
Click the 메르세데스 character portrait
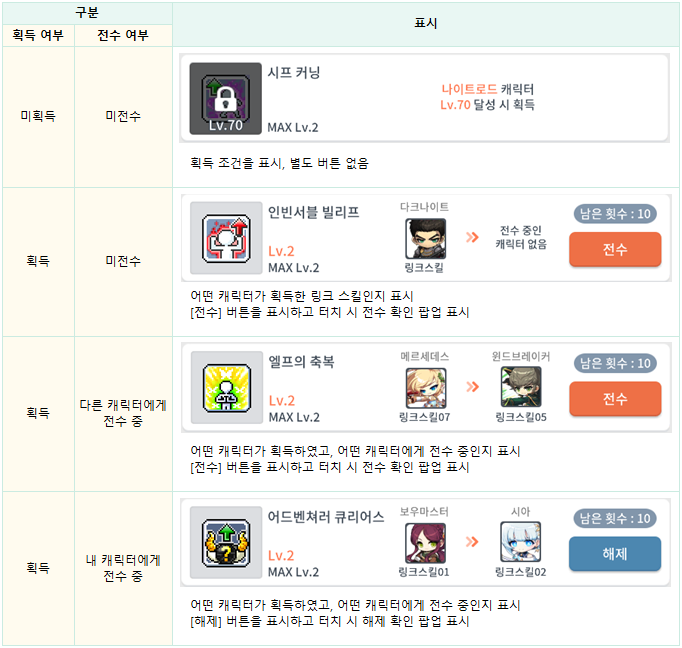click(x=426, y=388)
